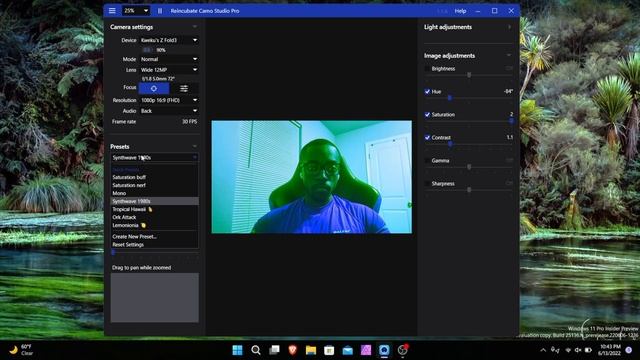Open the Device dropdown
Viewport: 640px width, 360px height.
pyautogui.click(x=169, y=40)
